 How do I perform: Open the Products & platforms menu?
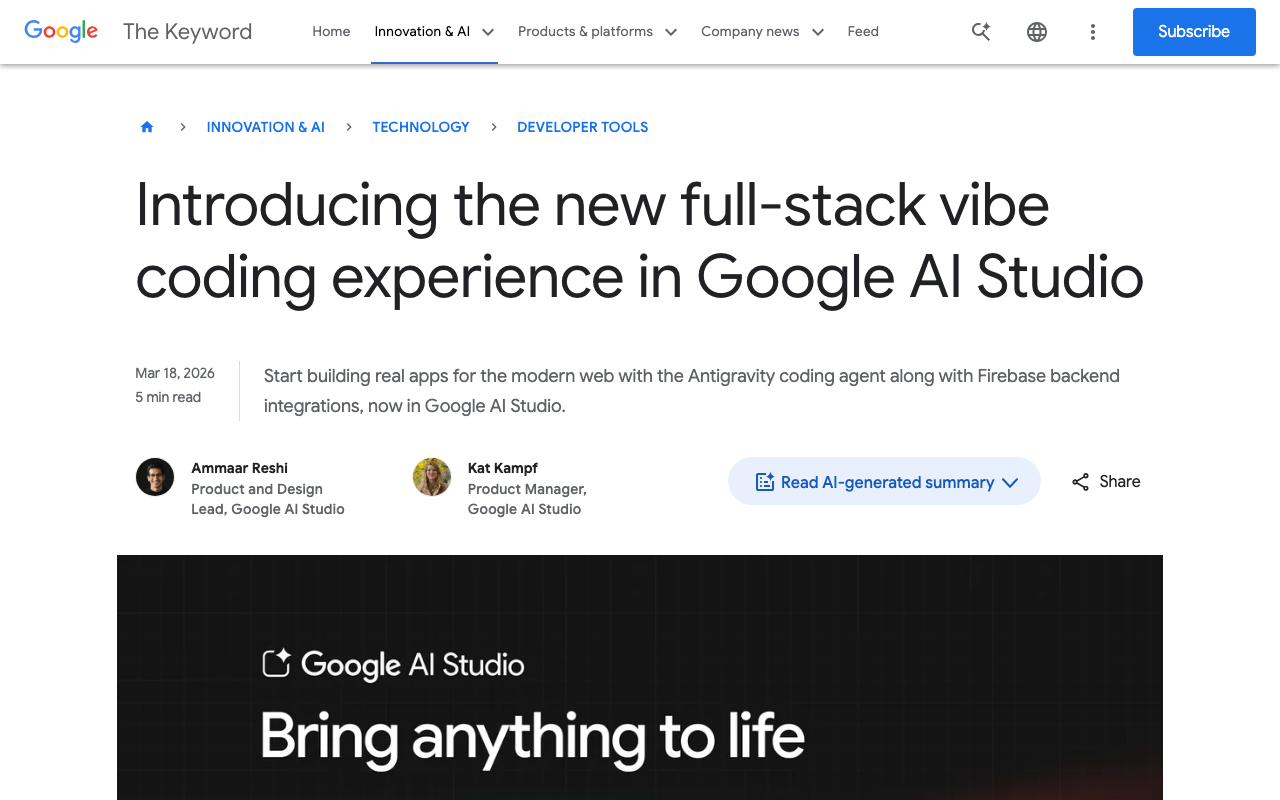point(585,31)
